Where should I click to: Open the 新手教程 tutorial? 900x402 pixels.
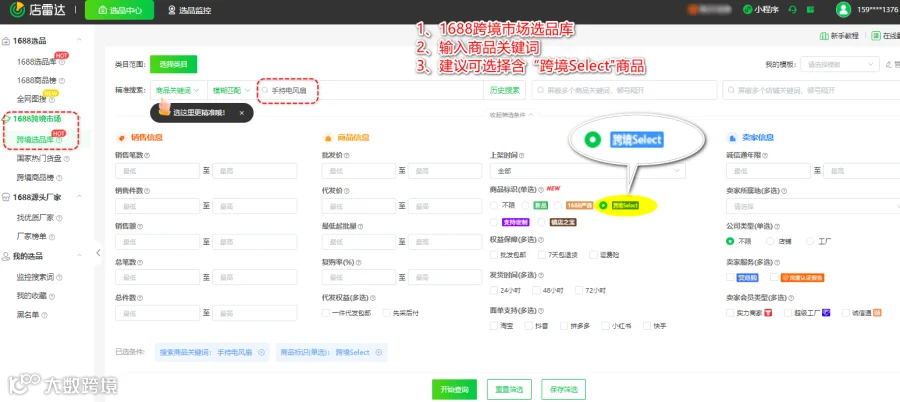coord(840,36)
